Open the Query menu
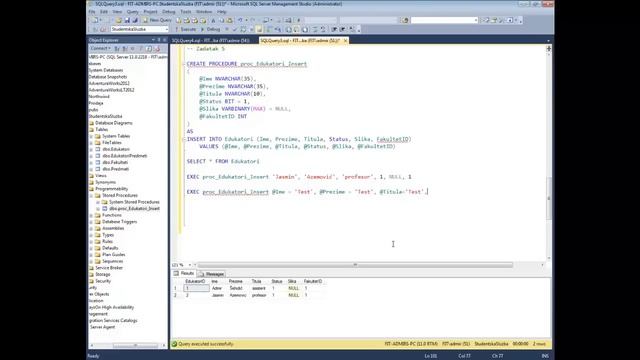640x360 pixels. [x=132, y=12]
